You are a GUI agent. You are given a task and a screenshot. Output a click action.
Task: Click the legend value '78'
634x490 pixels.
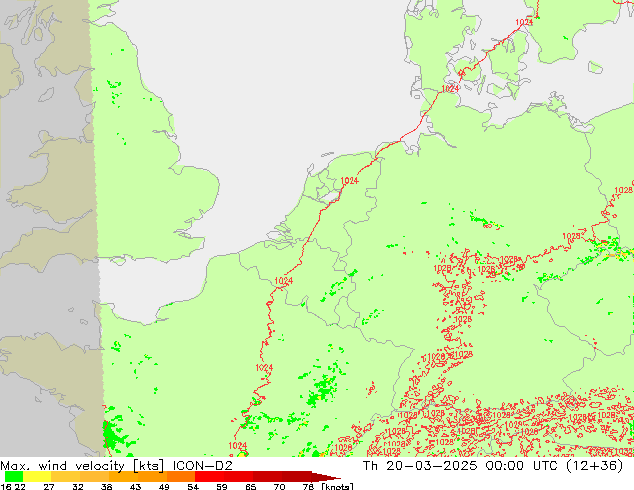click(x=308, y=486)
